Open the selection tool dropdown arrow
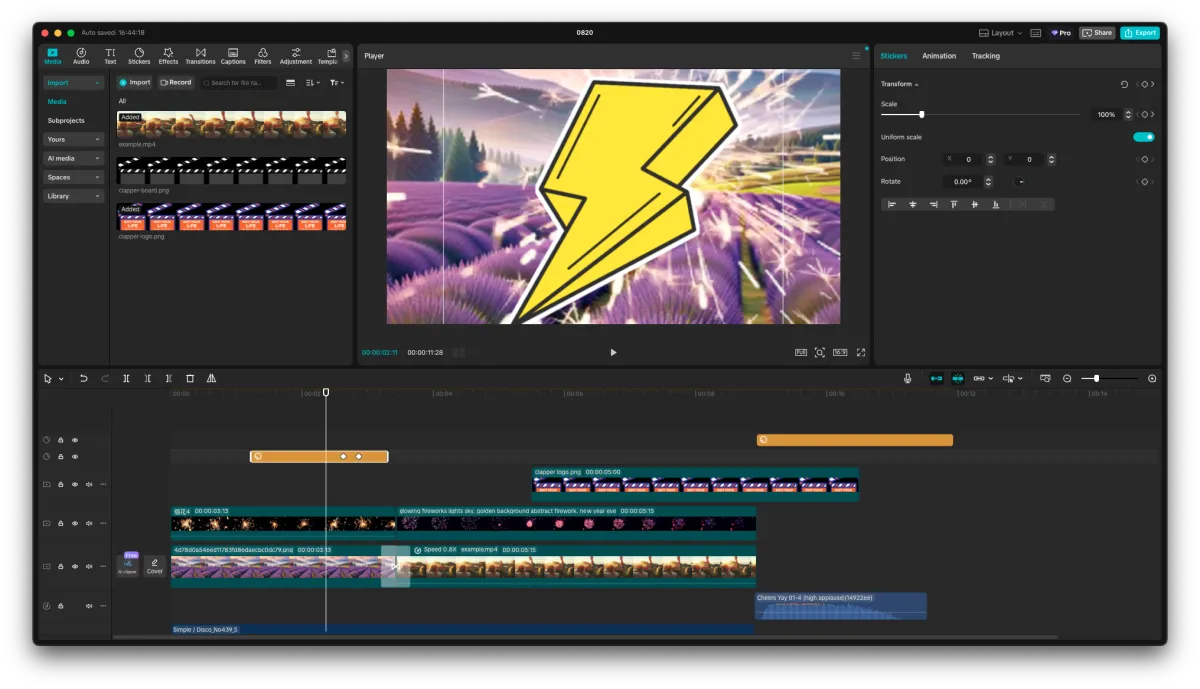This screenshot has width=1200, height=689. [x=61, y=379]
